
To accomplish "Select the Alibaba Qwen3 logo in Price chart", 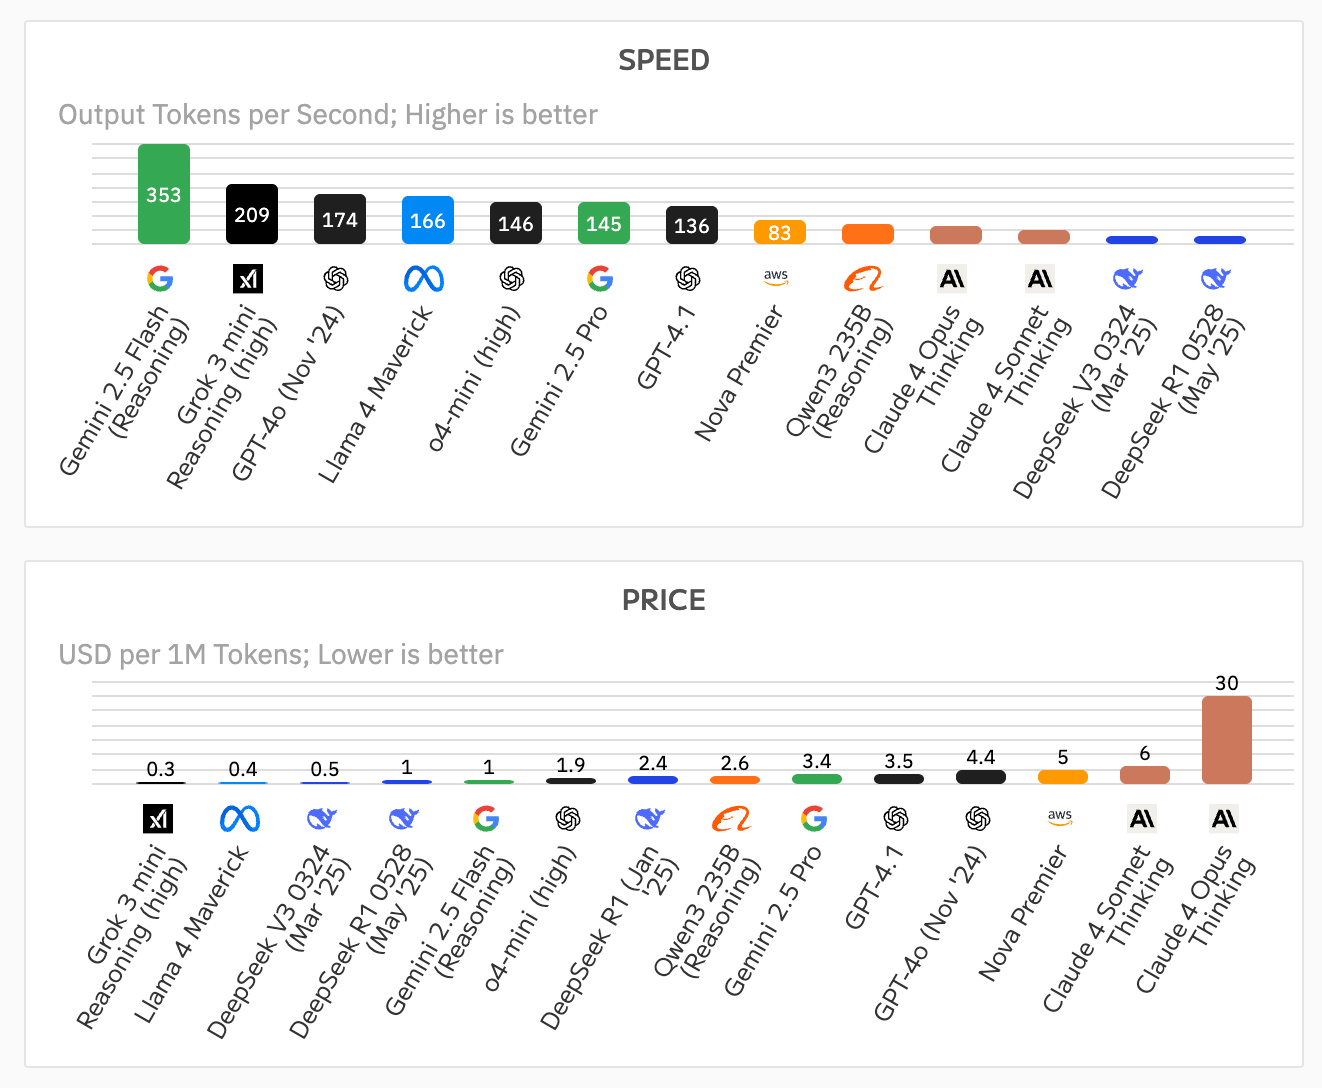I will 732,819.
